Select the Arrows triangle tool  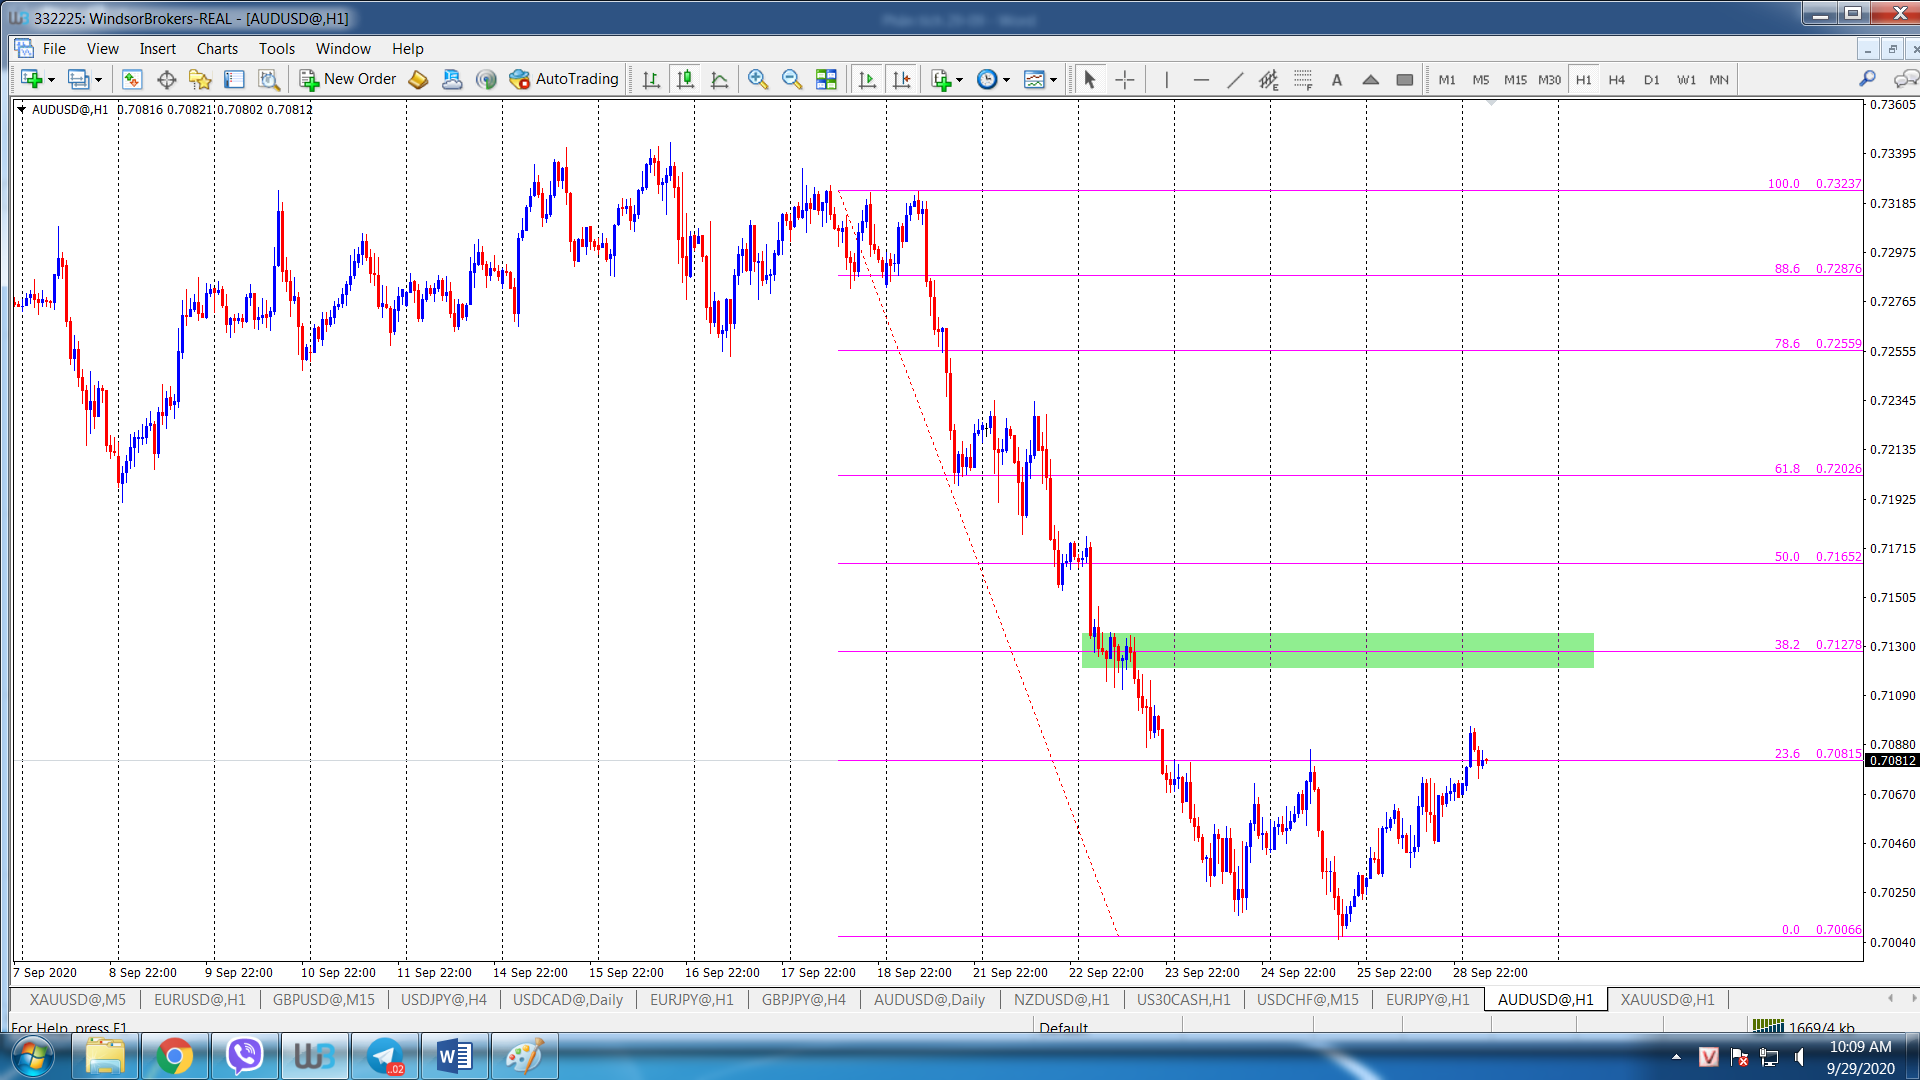1371,79
